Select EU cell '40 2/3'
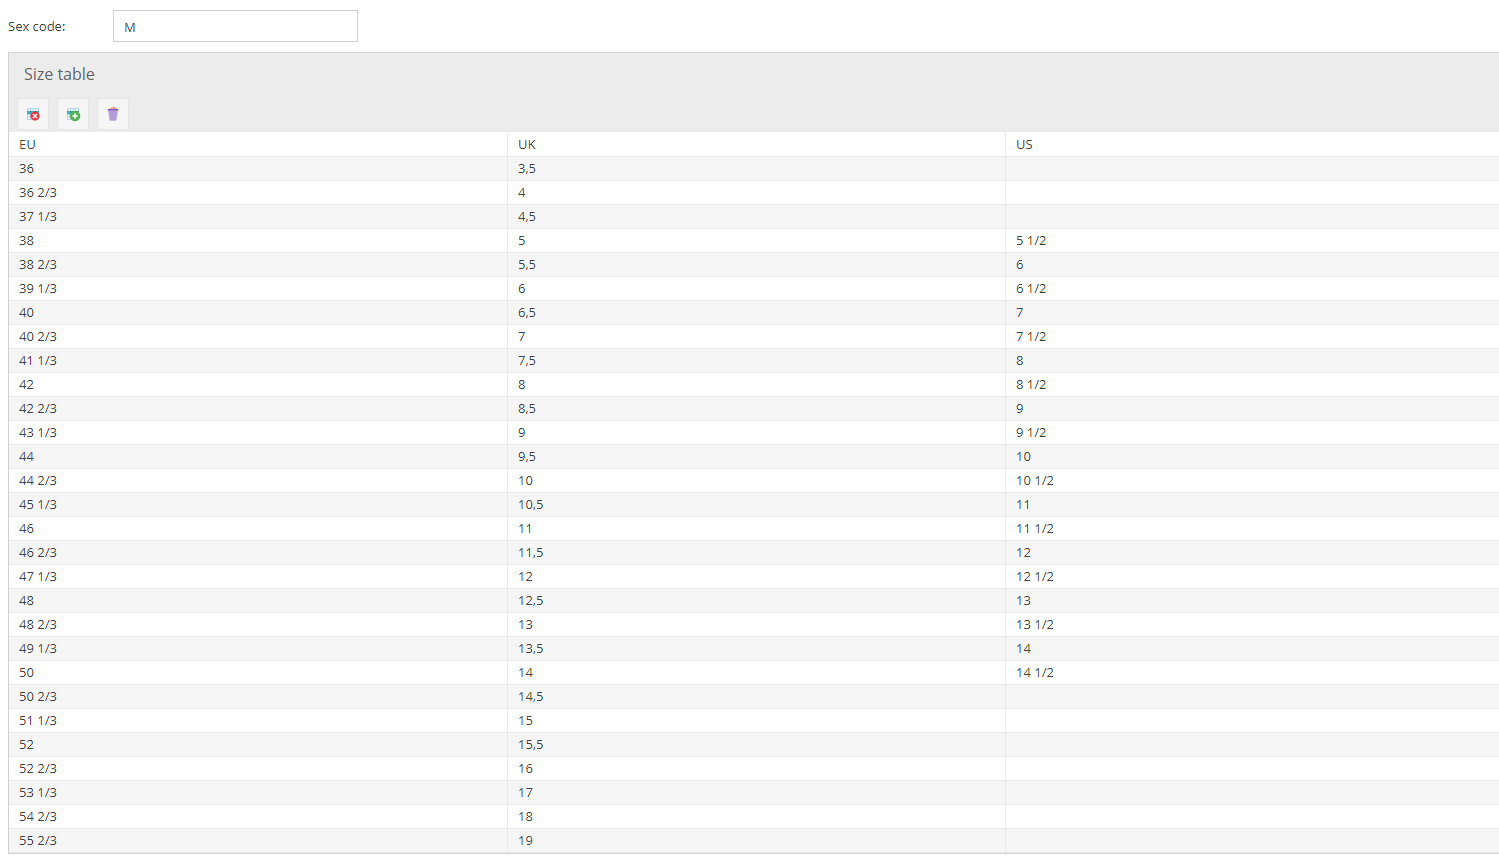Screen dimensions: 1499x862 coord(258,336)
